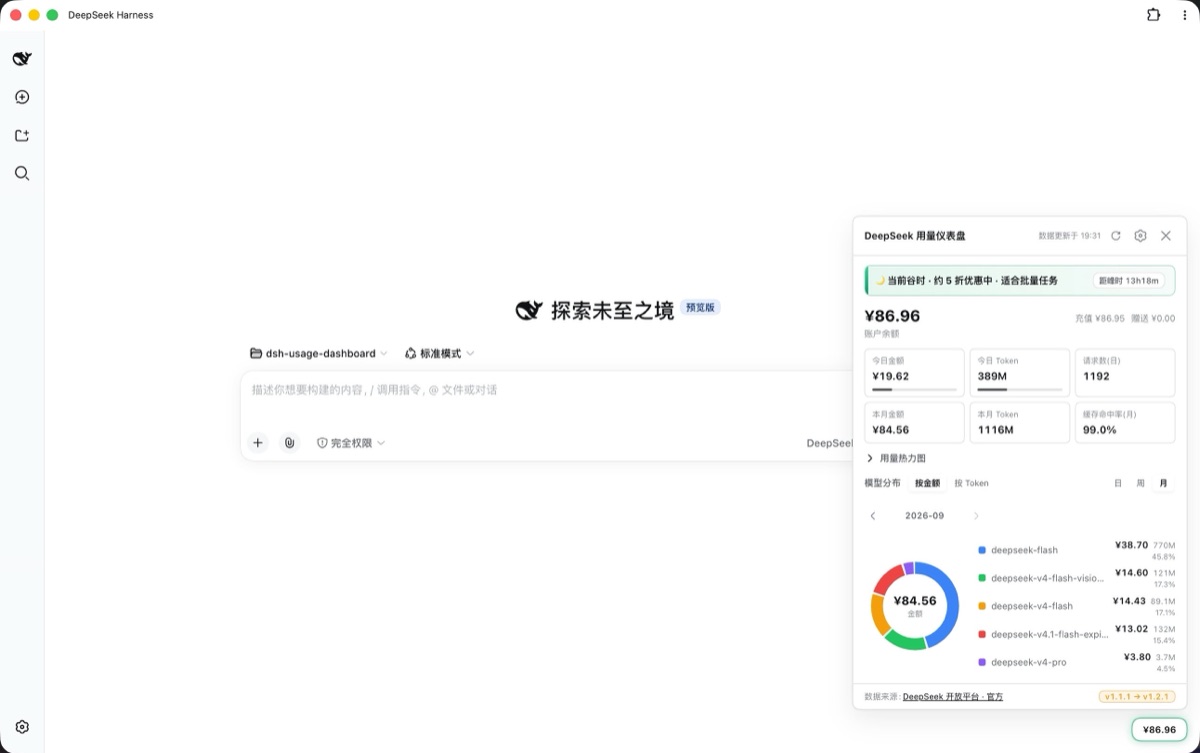
Task: Click the v1.1.1 → v1.2.1 update badge
Action: [1137, 696]
